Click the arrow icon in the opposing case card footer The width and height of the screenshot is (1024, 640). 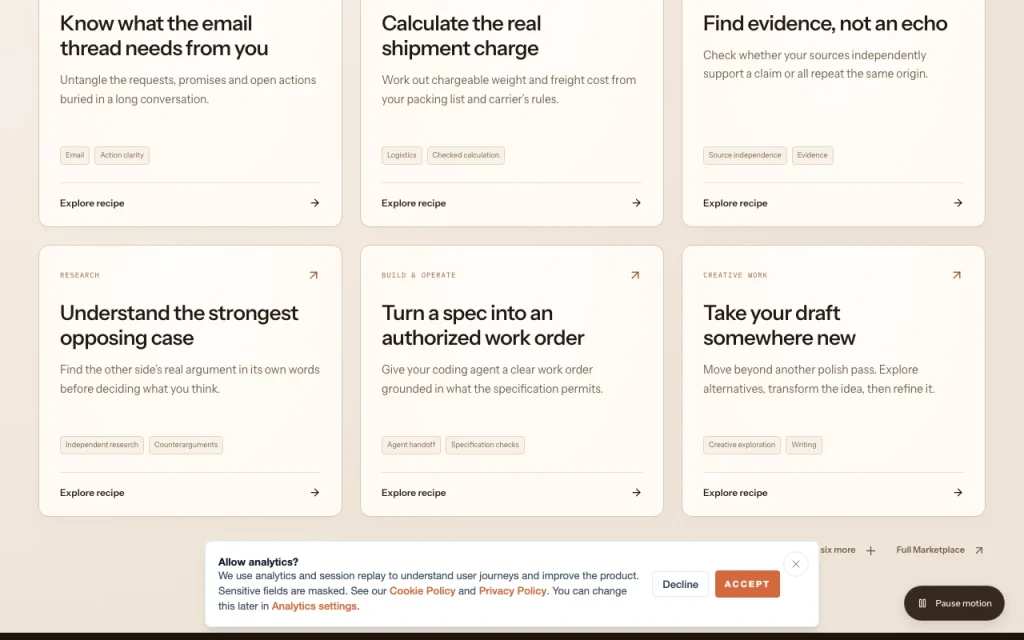(x=315, y=492)
